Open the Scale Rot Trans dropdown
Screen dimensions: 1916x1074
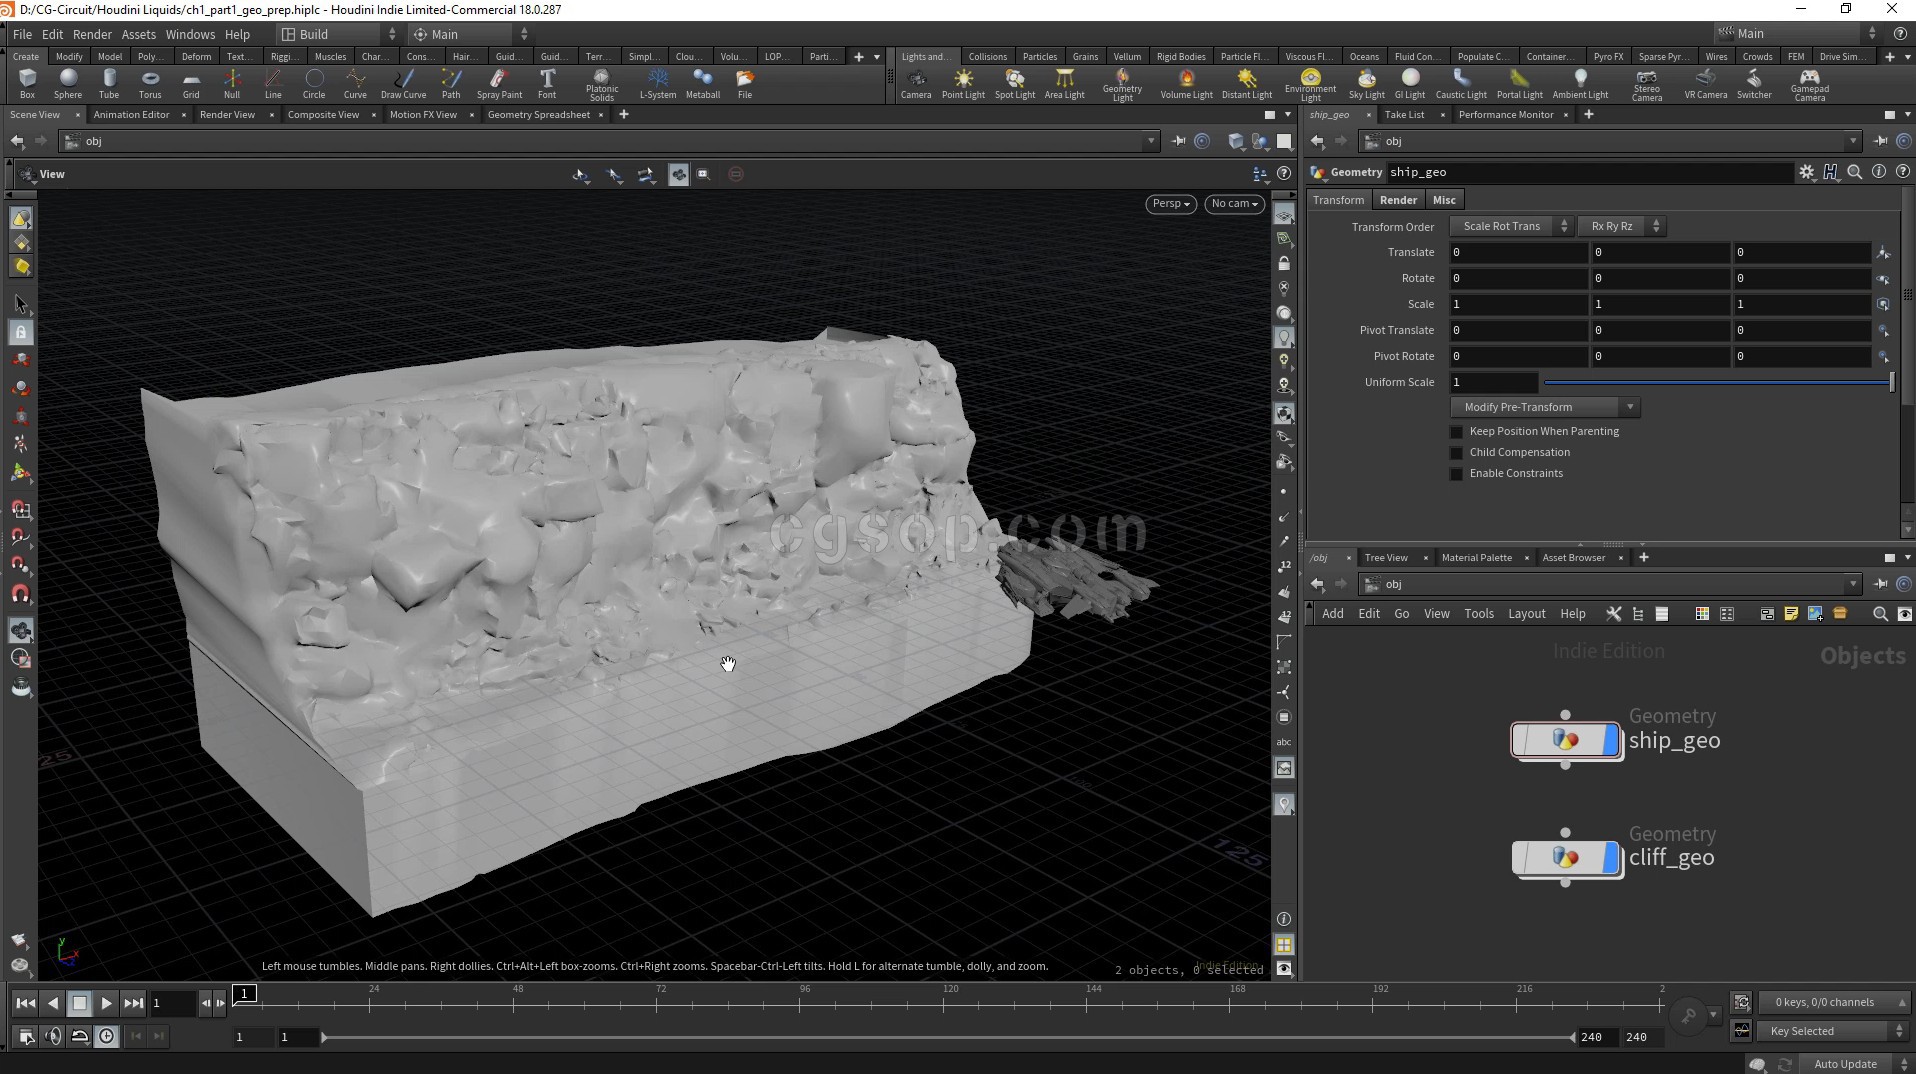point(1511,227)
